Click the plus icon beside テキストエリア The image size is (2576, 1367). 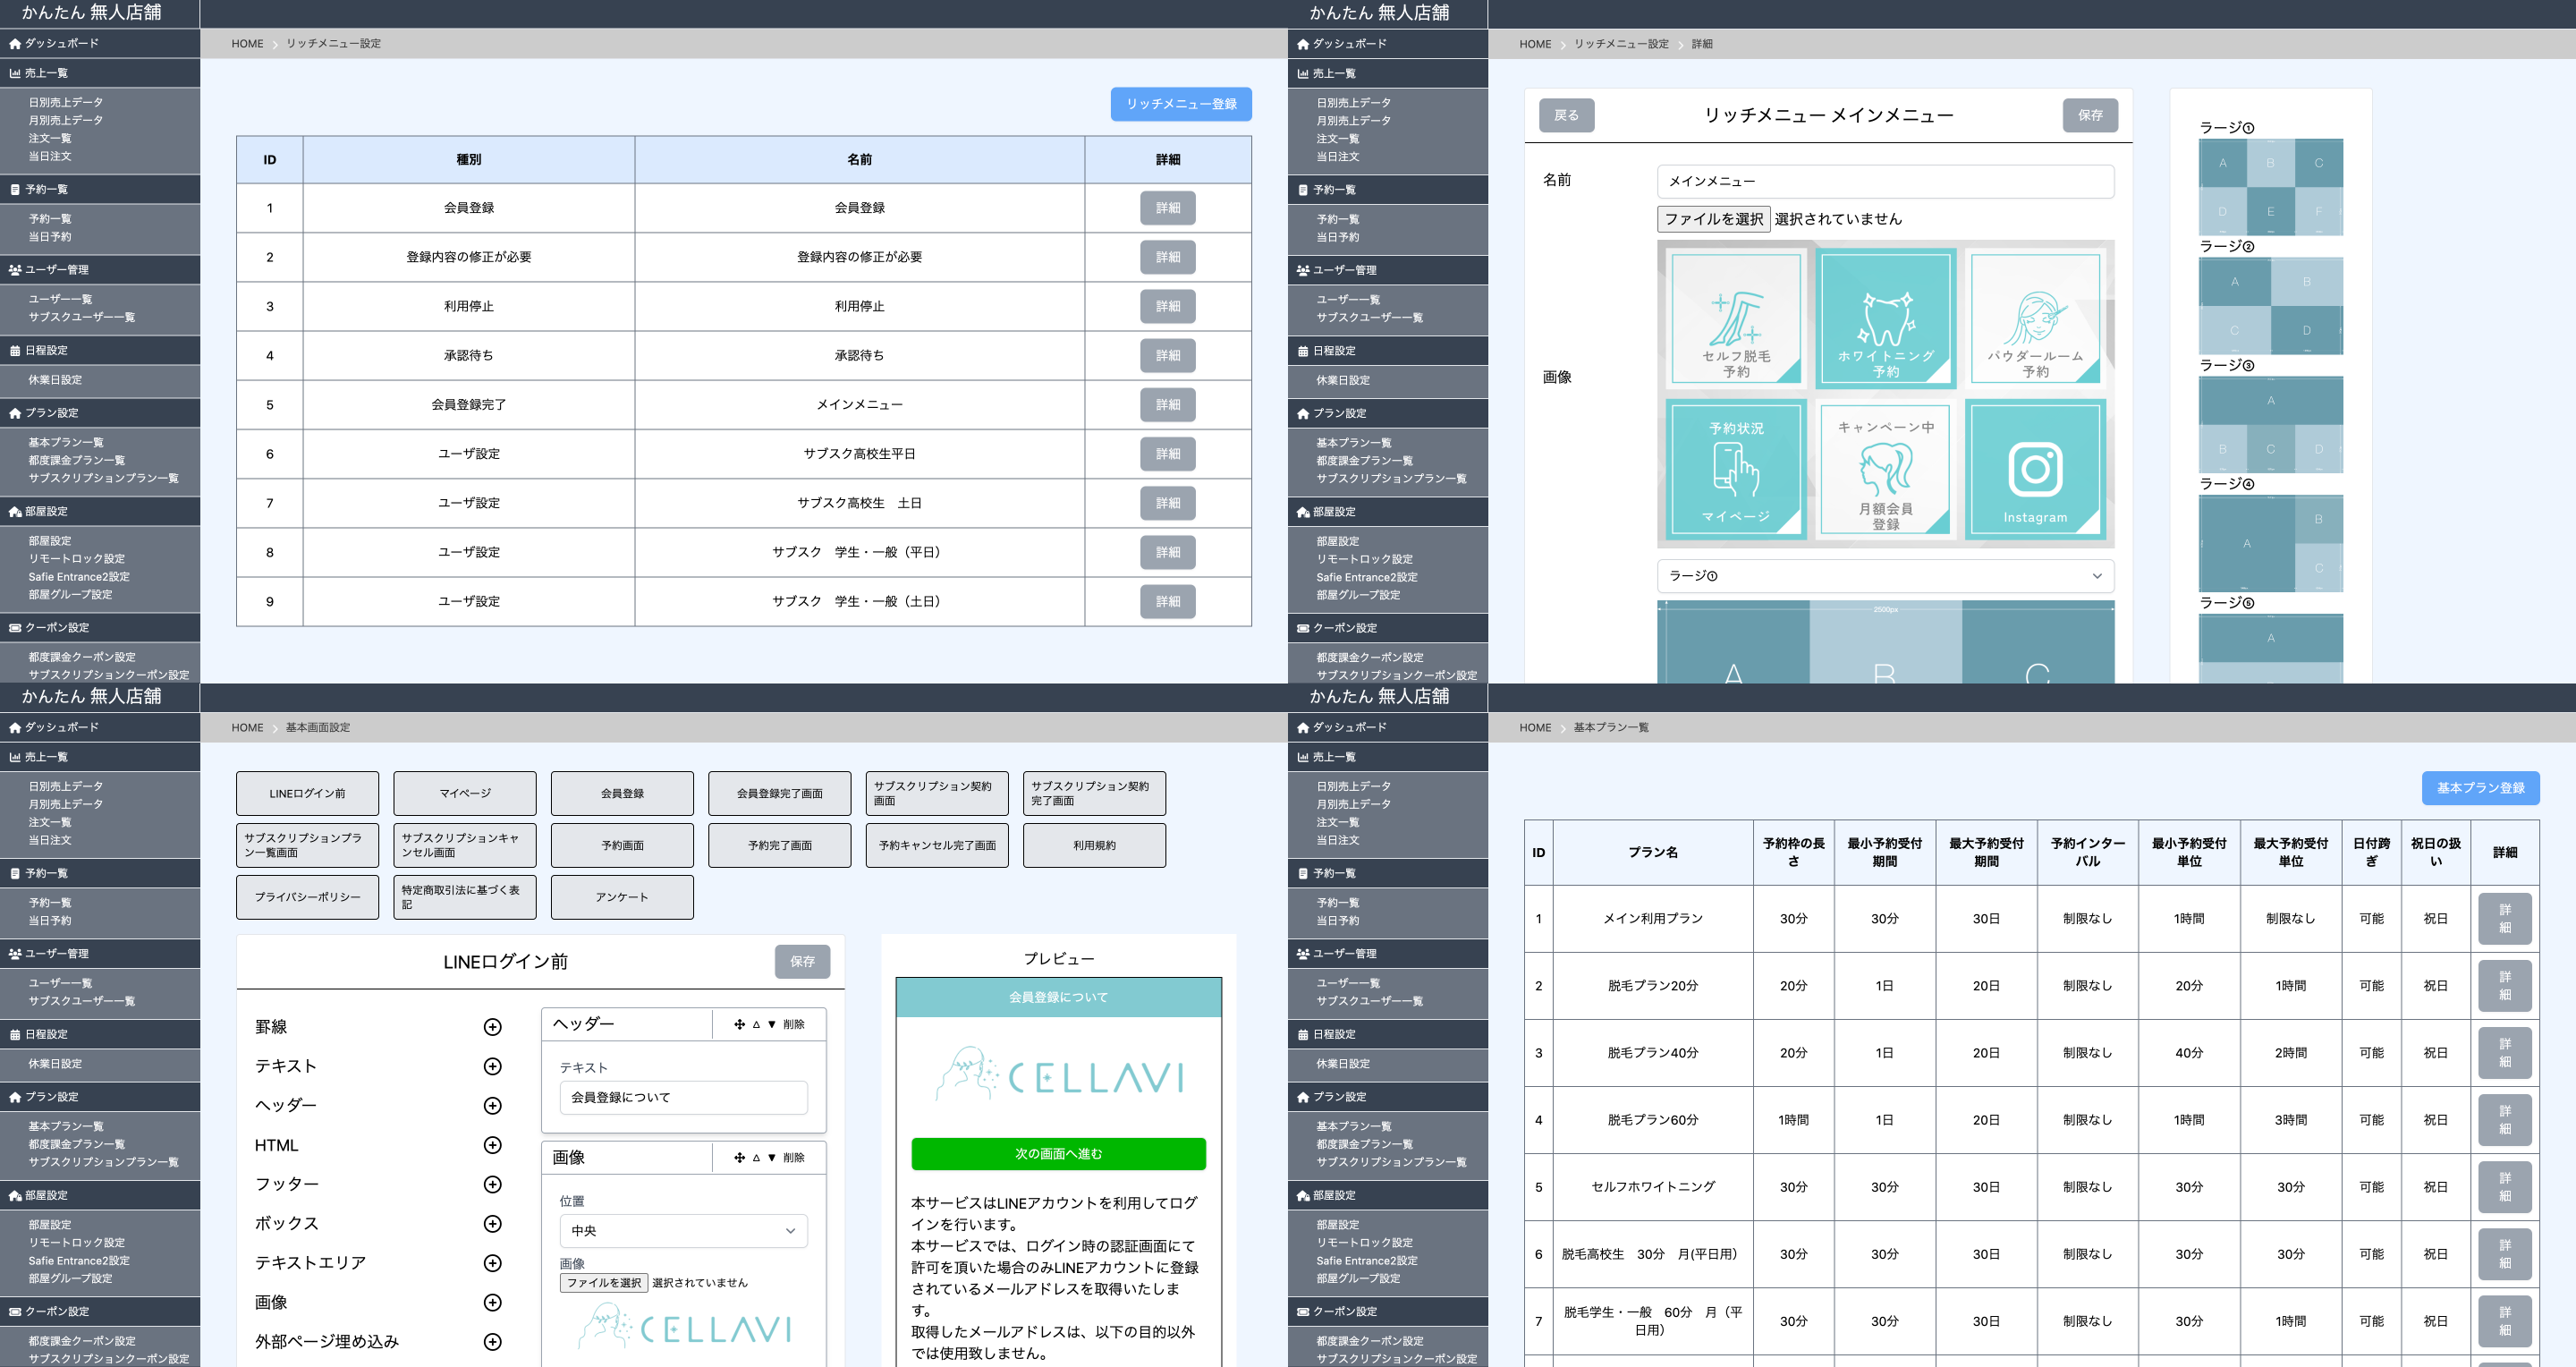tap(492, 1263)
